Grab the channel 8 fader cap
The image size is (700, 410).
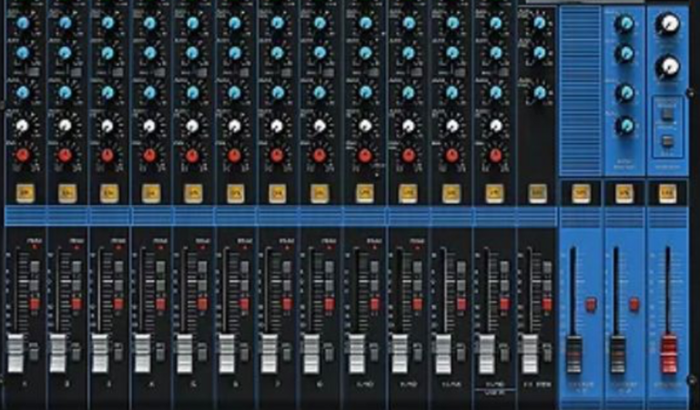click(312, 352)
